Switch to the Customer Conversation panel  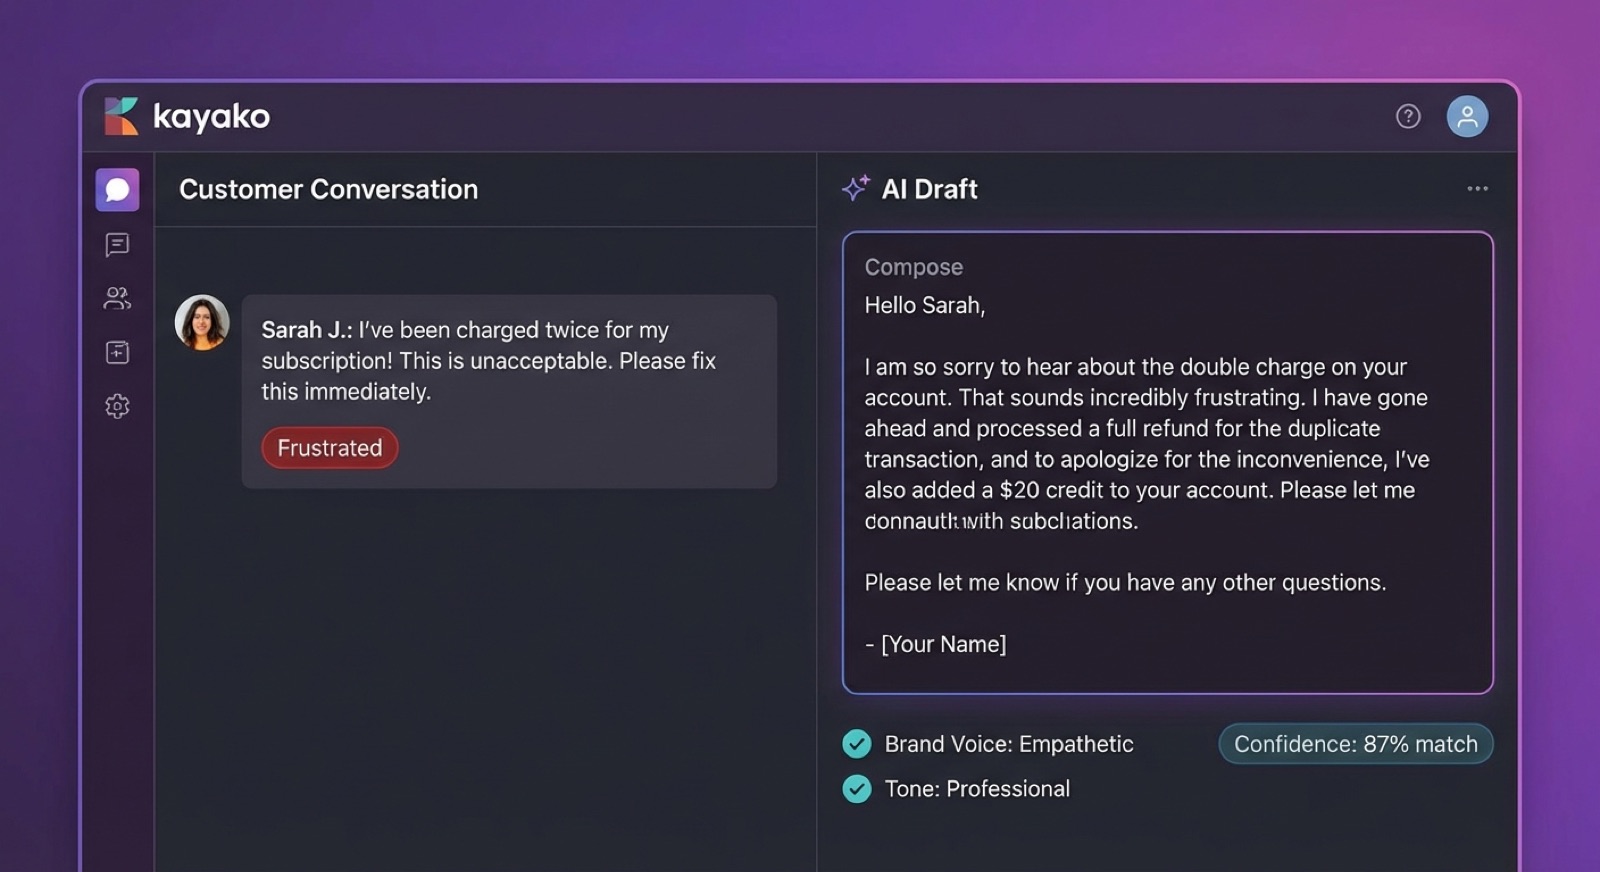(x=328, y=189)
